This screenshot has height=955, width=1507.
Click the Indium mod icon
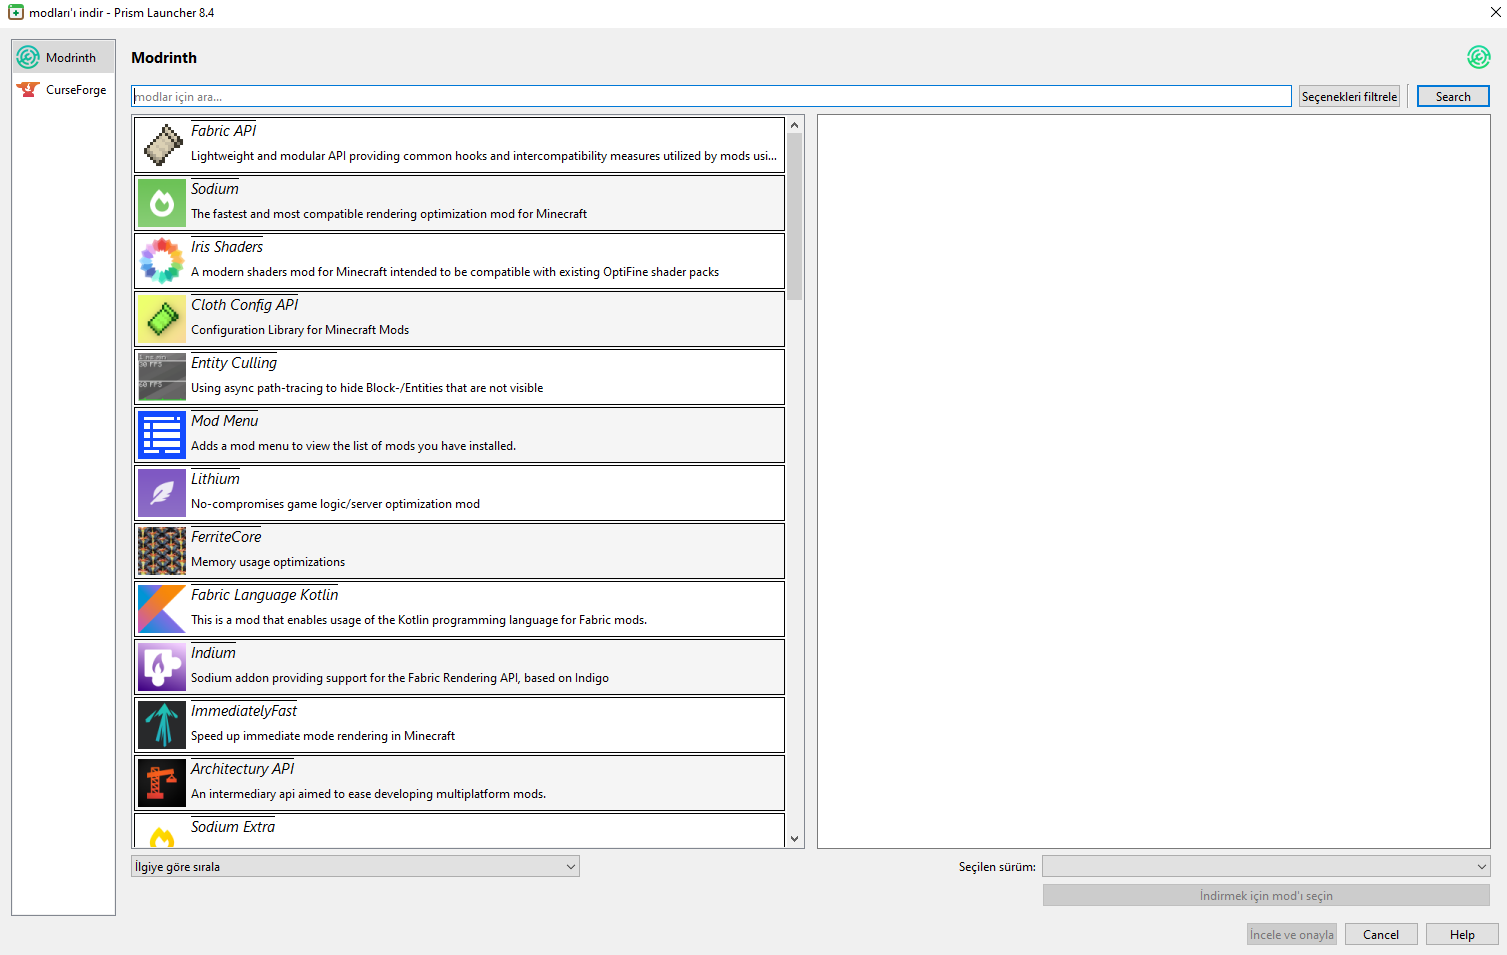click(162, 667)
